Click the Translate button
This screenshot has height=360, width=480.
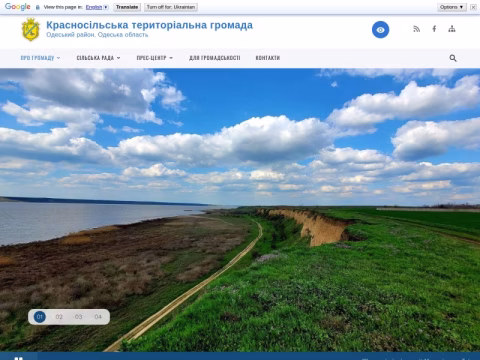click(x=127, y=7)
